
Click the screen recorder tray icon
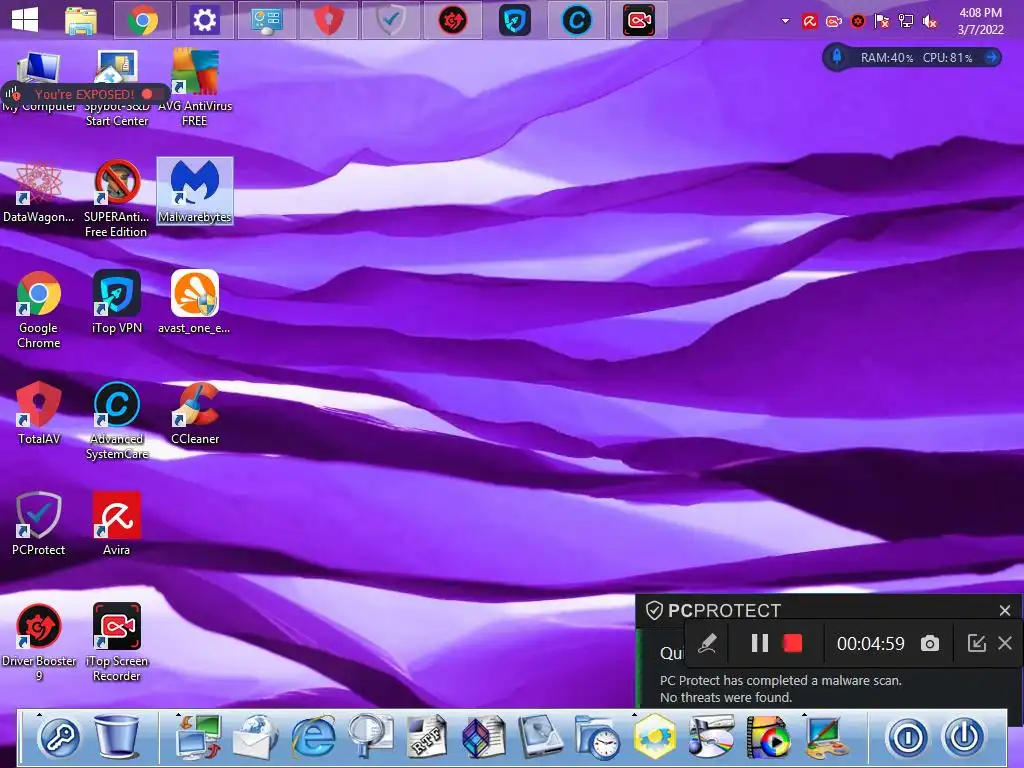[834, 22]
